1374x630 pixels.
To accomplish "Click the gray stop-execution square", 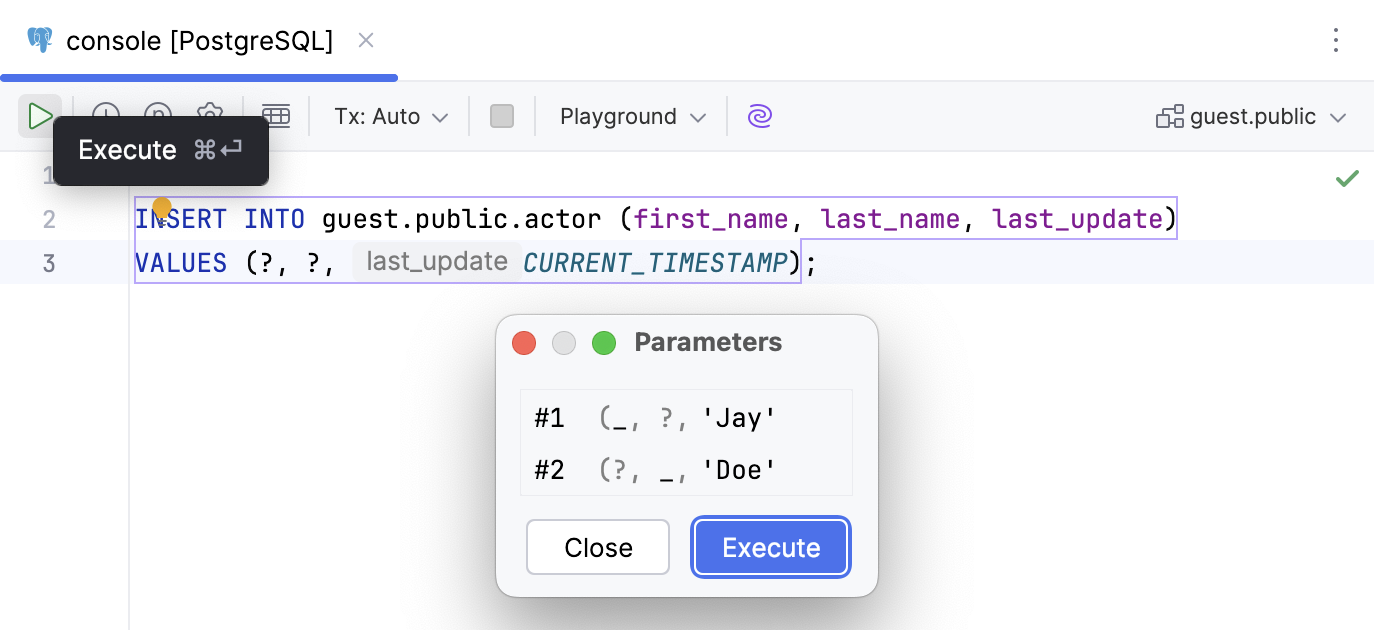I will [501, 115].
